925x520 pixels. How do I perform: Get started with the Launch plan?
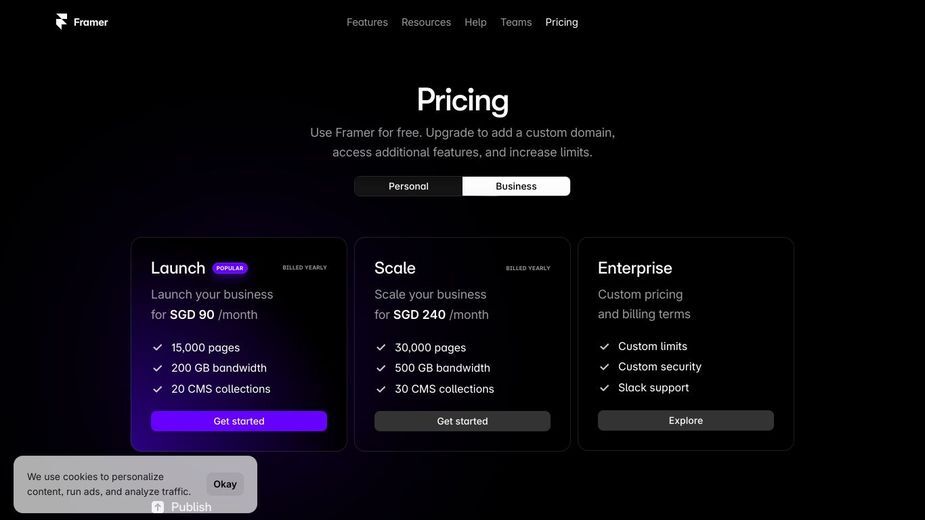click(x=239, y=421)
